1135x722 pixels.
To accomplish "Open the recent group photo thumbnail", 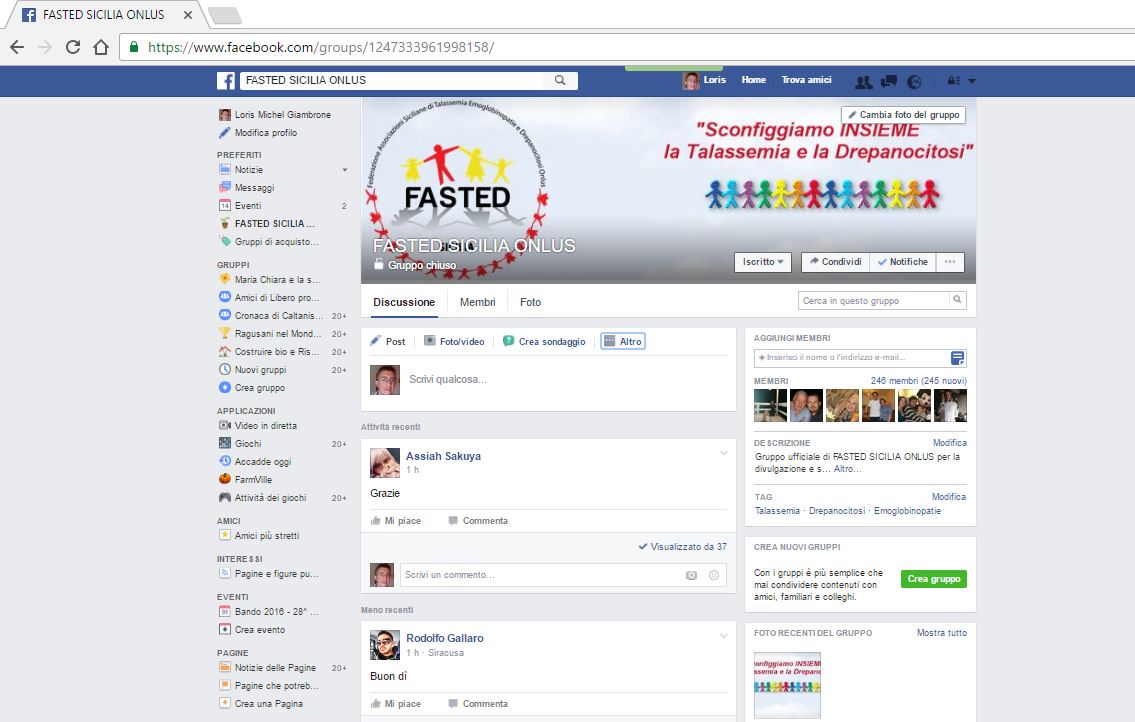I will [x=788, y=686].
